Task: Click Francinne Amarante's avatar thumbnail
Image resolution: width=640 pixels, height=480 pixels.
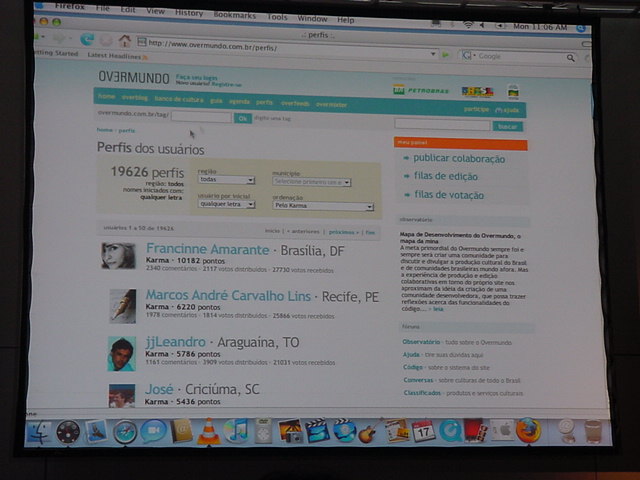Action: coord(118,256)
